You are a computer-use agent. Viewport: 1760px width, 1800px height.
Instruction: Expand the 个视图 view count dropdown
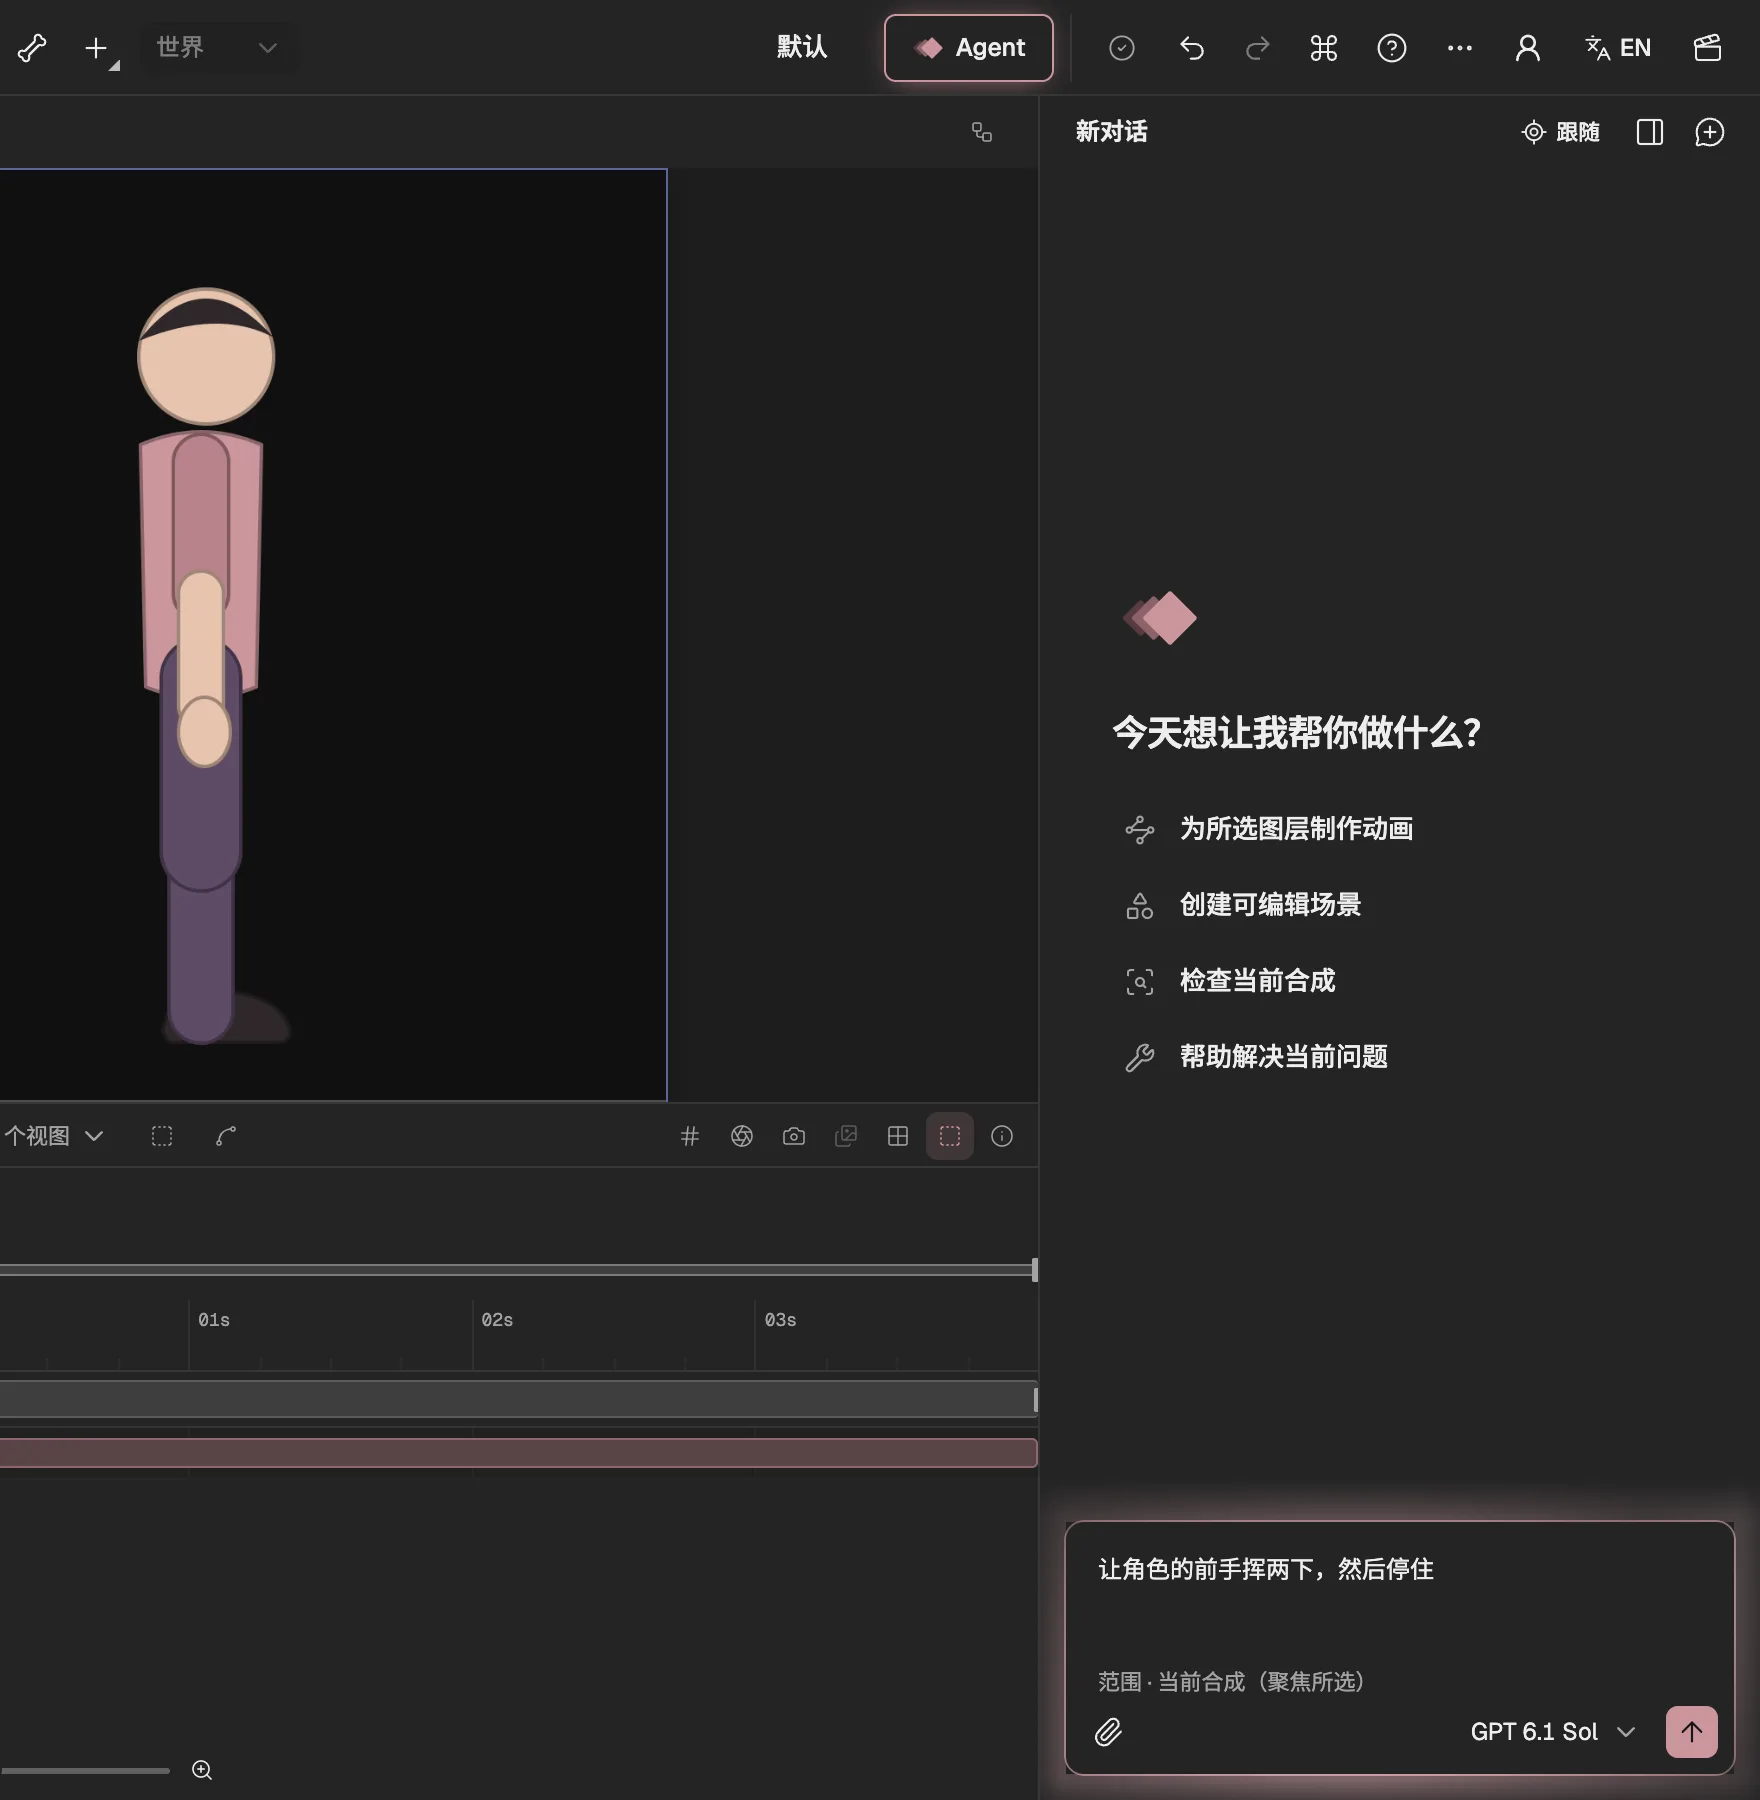[x=53, y=1136]
